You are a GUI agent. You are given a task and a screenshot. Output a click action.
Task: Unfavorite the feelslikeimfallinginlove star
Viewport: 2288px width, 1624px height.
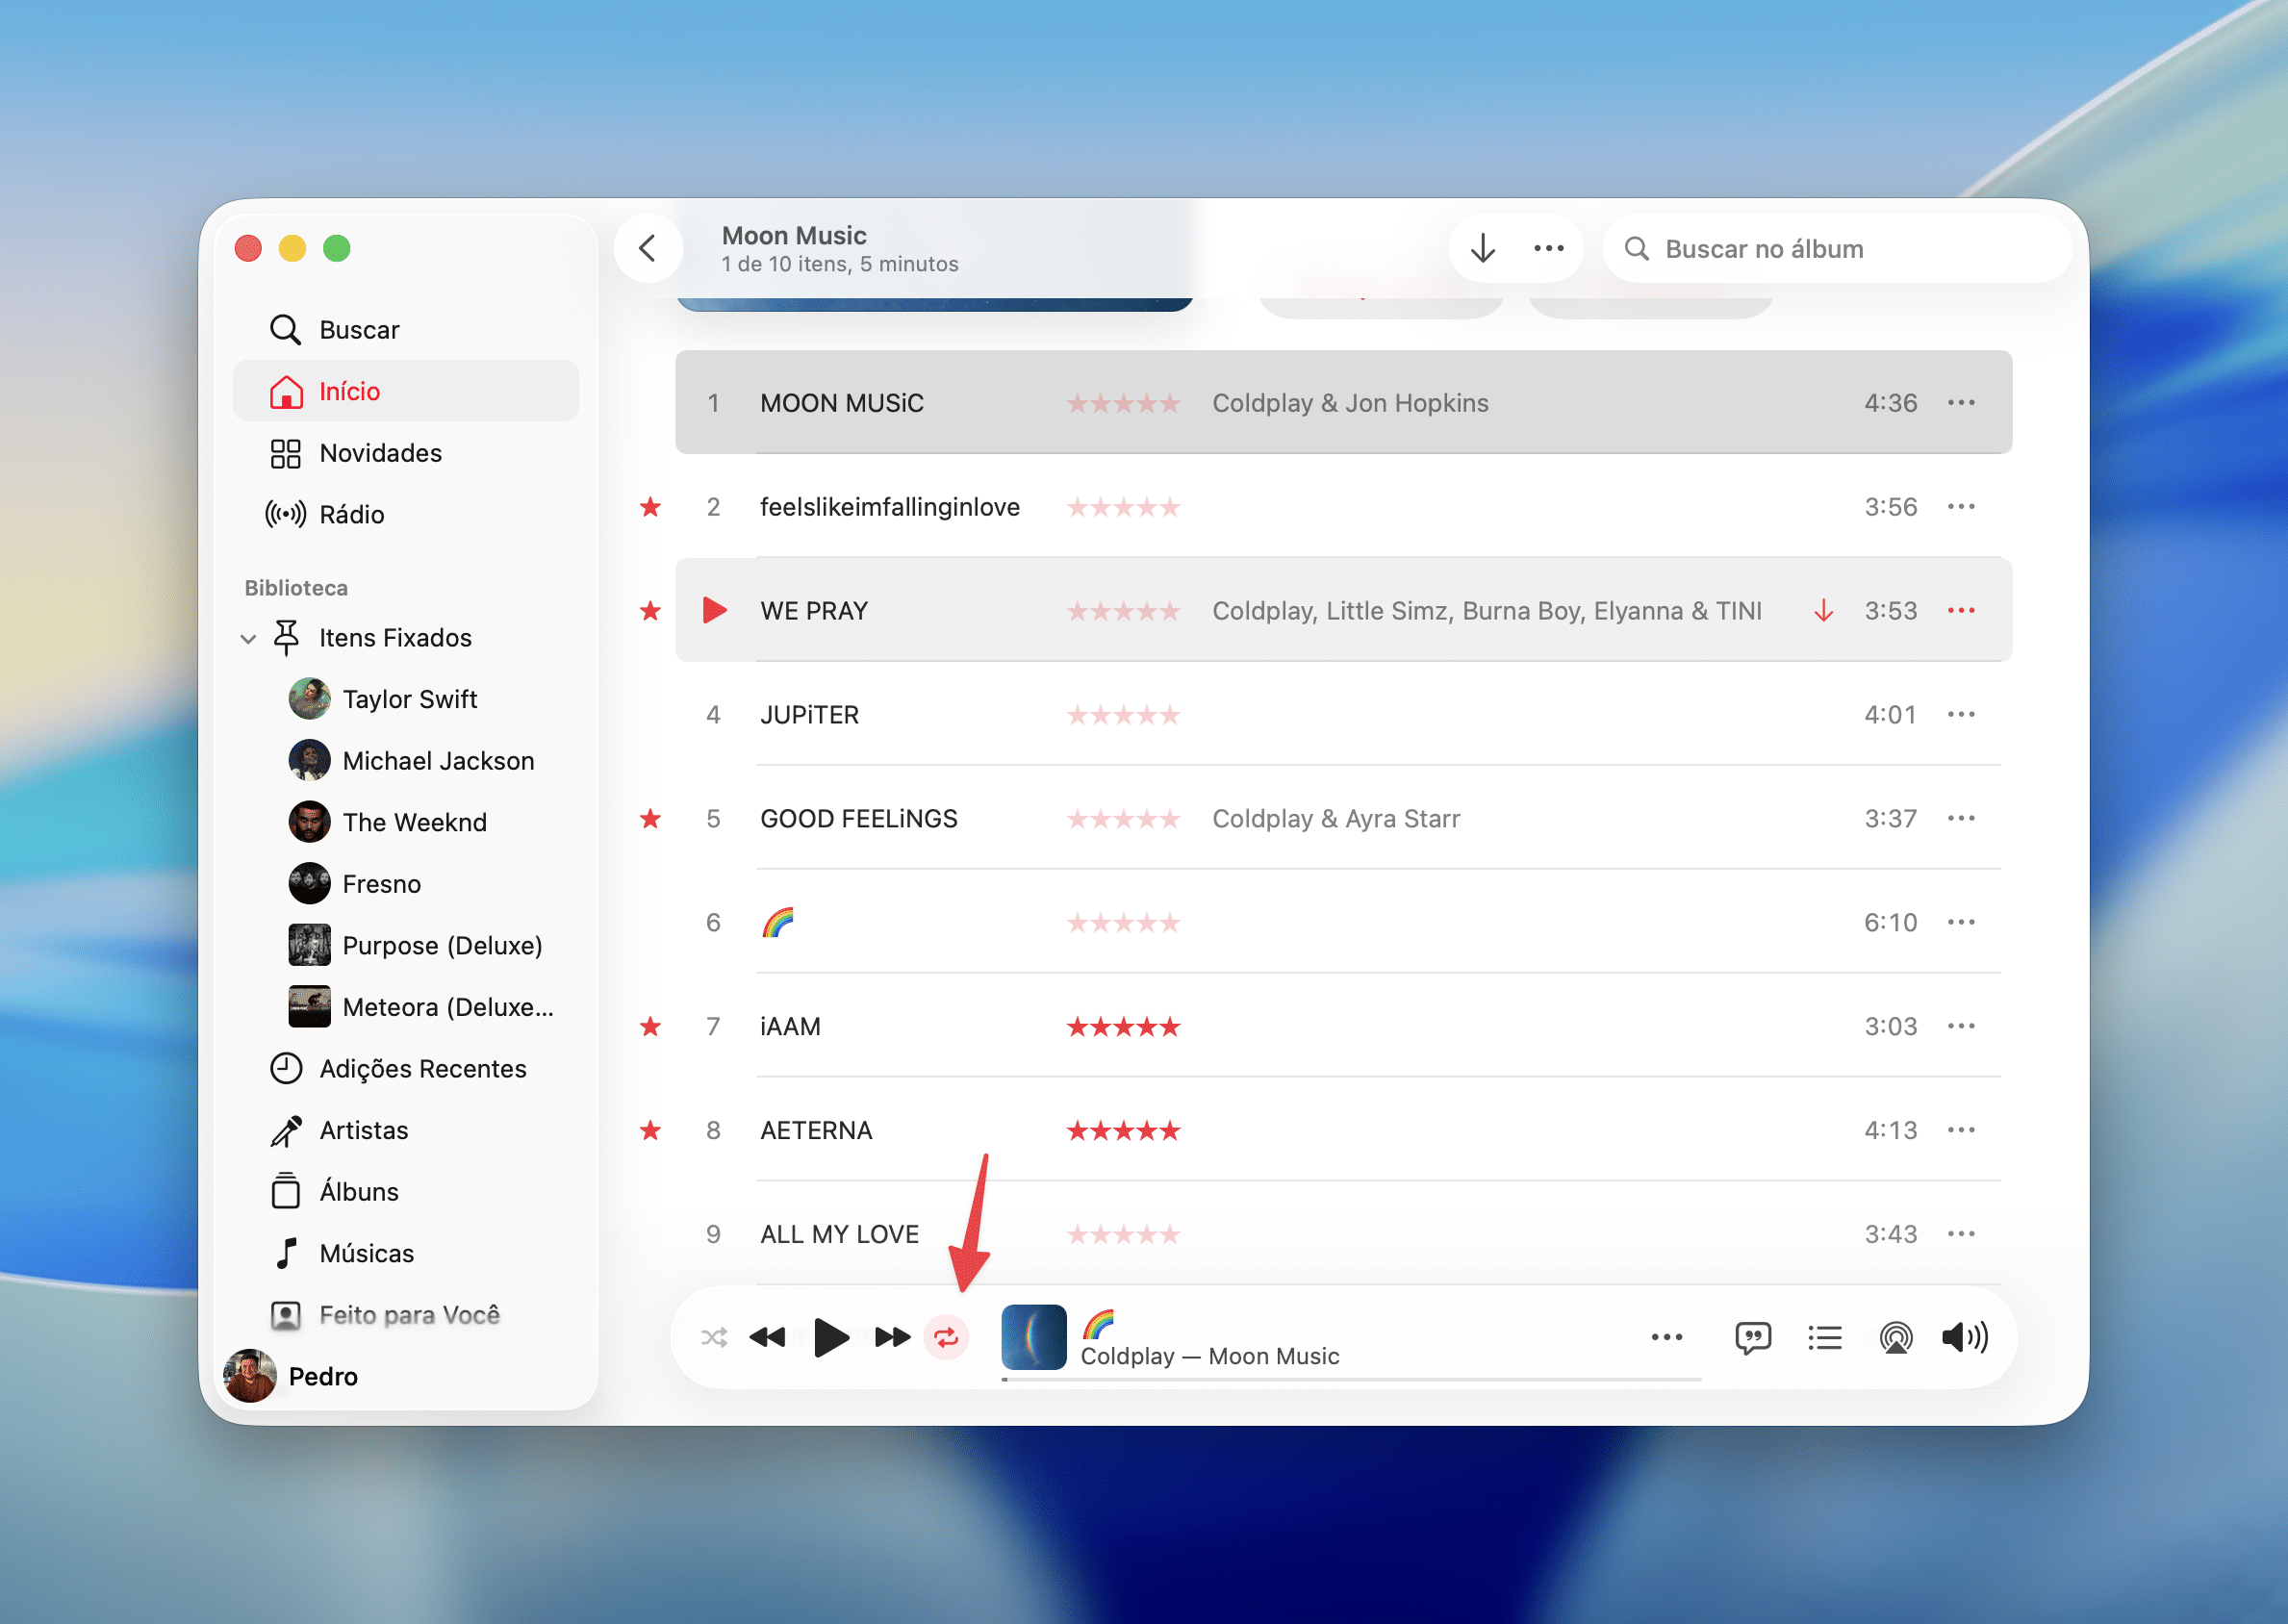[x=651, y=507]
